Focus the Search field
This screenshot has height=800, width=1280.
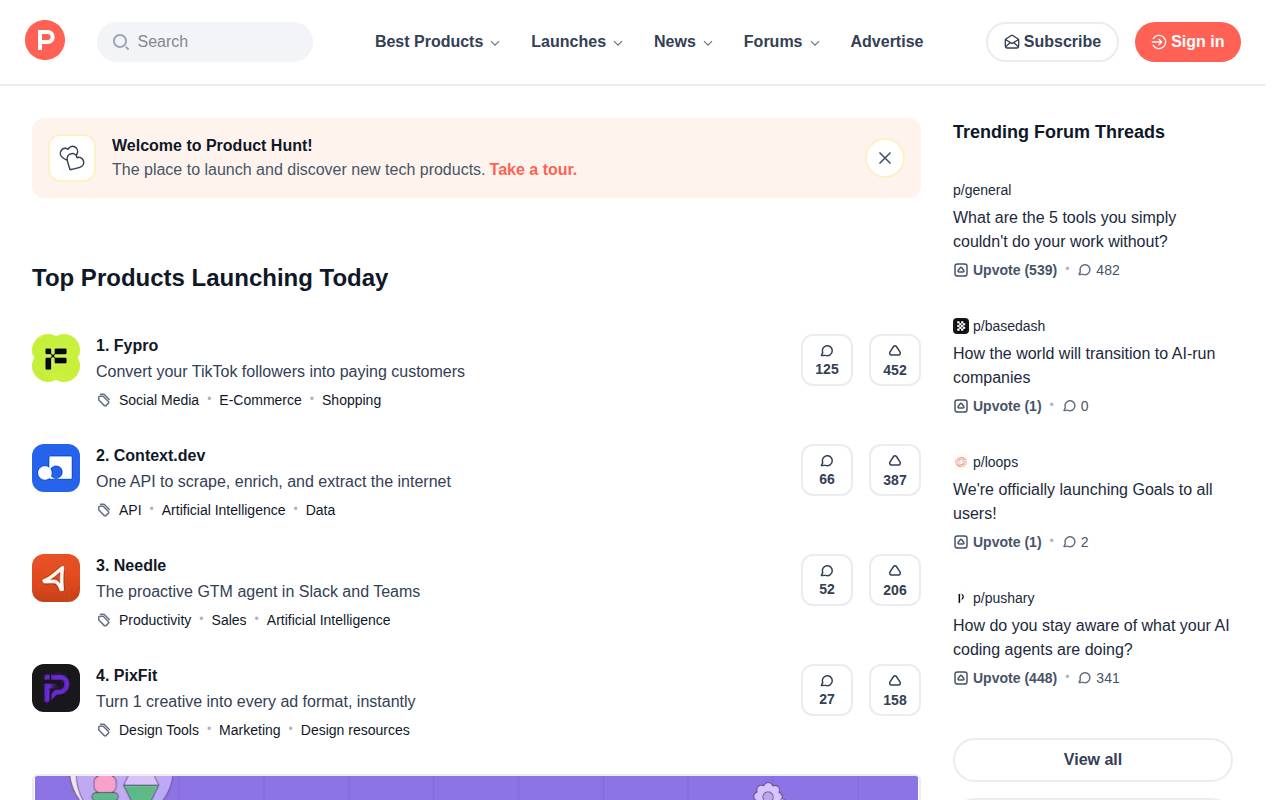(205, 42)
